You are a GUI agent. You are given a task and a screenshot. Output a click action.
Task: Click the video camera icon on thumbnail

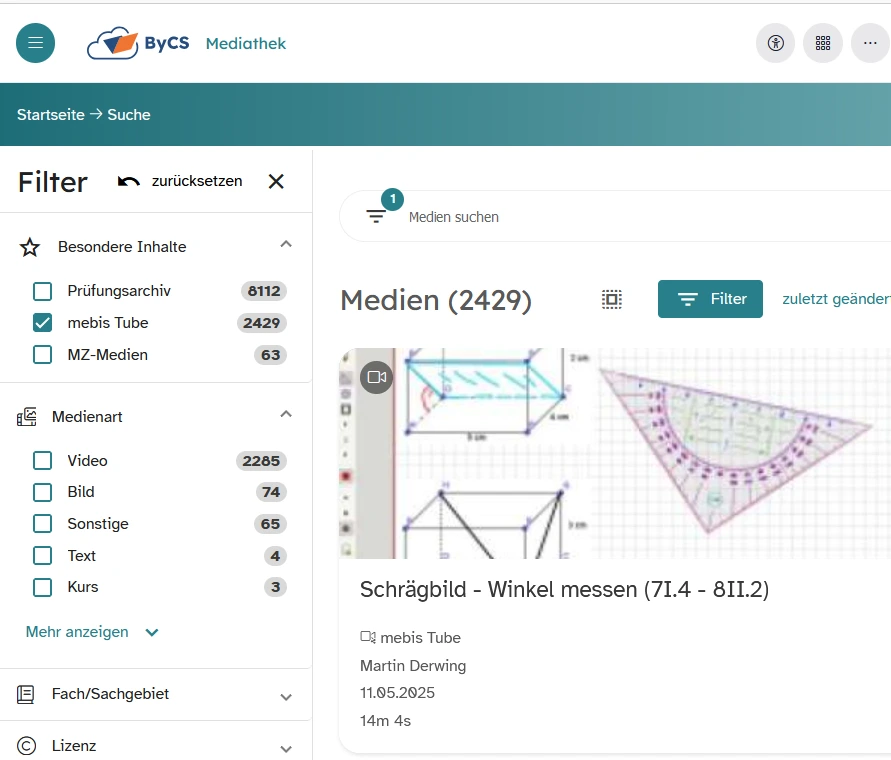377,377
